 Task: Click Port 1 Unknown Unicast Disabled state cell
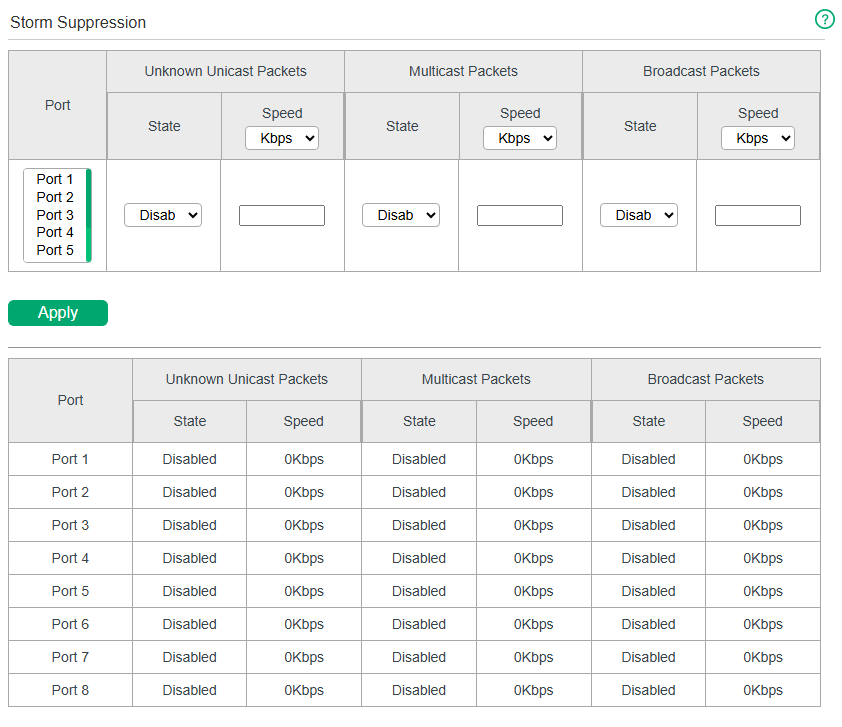190,459
